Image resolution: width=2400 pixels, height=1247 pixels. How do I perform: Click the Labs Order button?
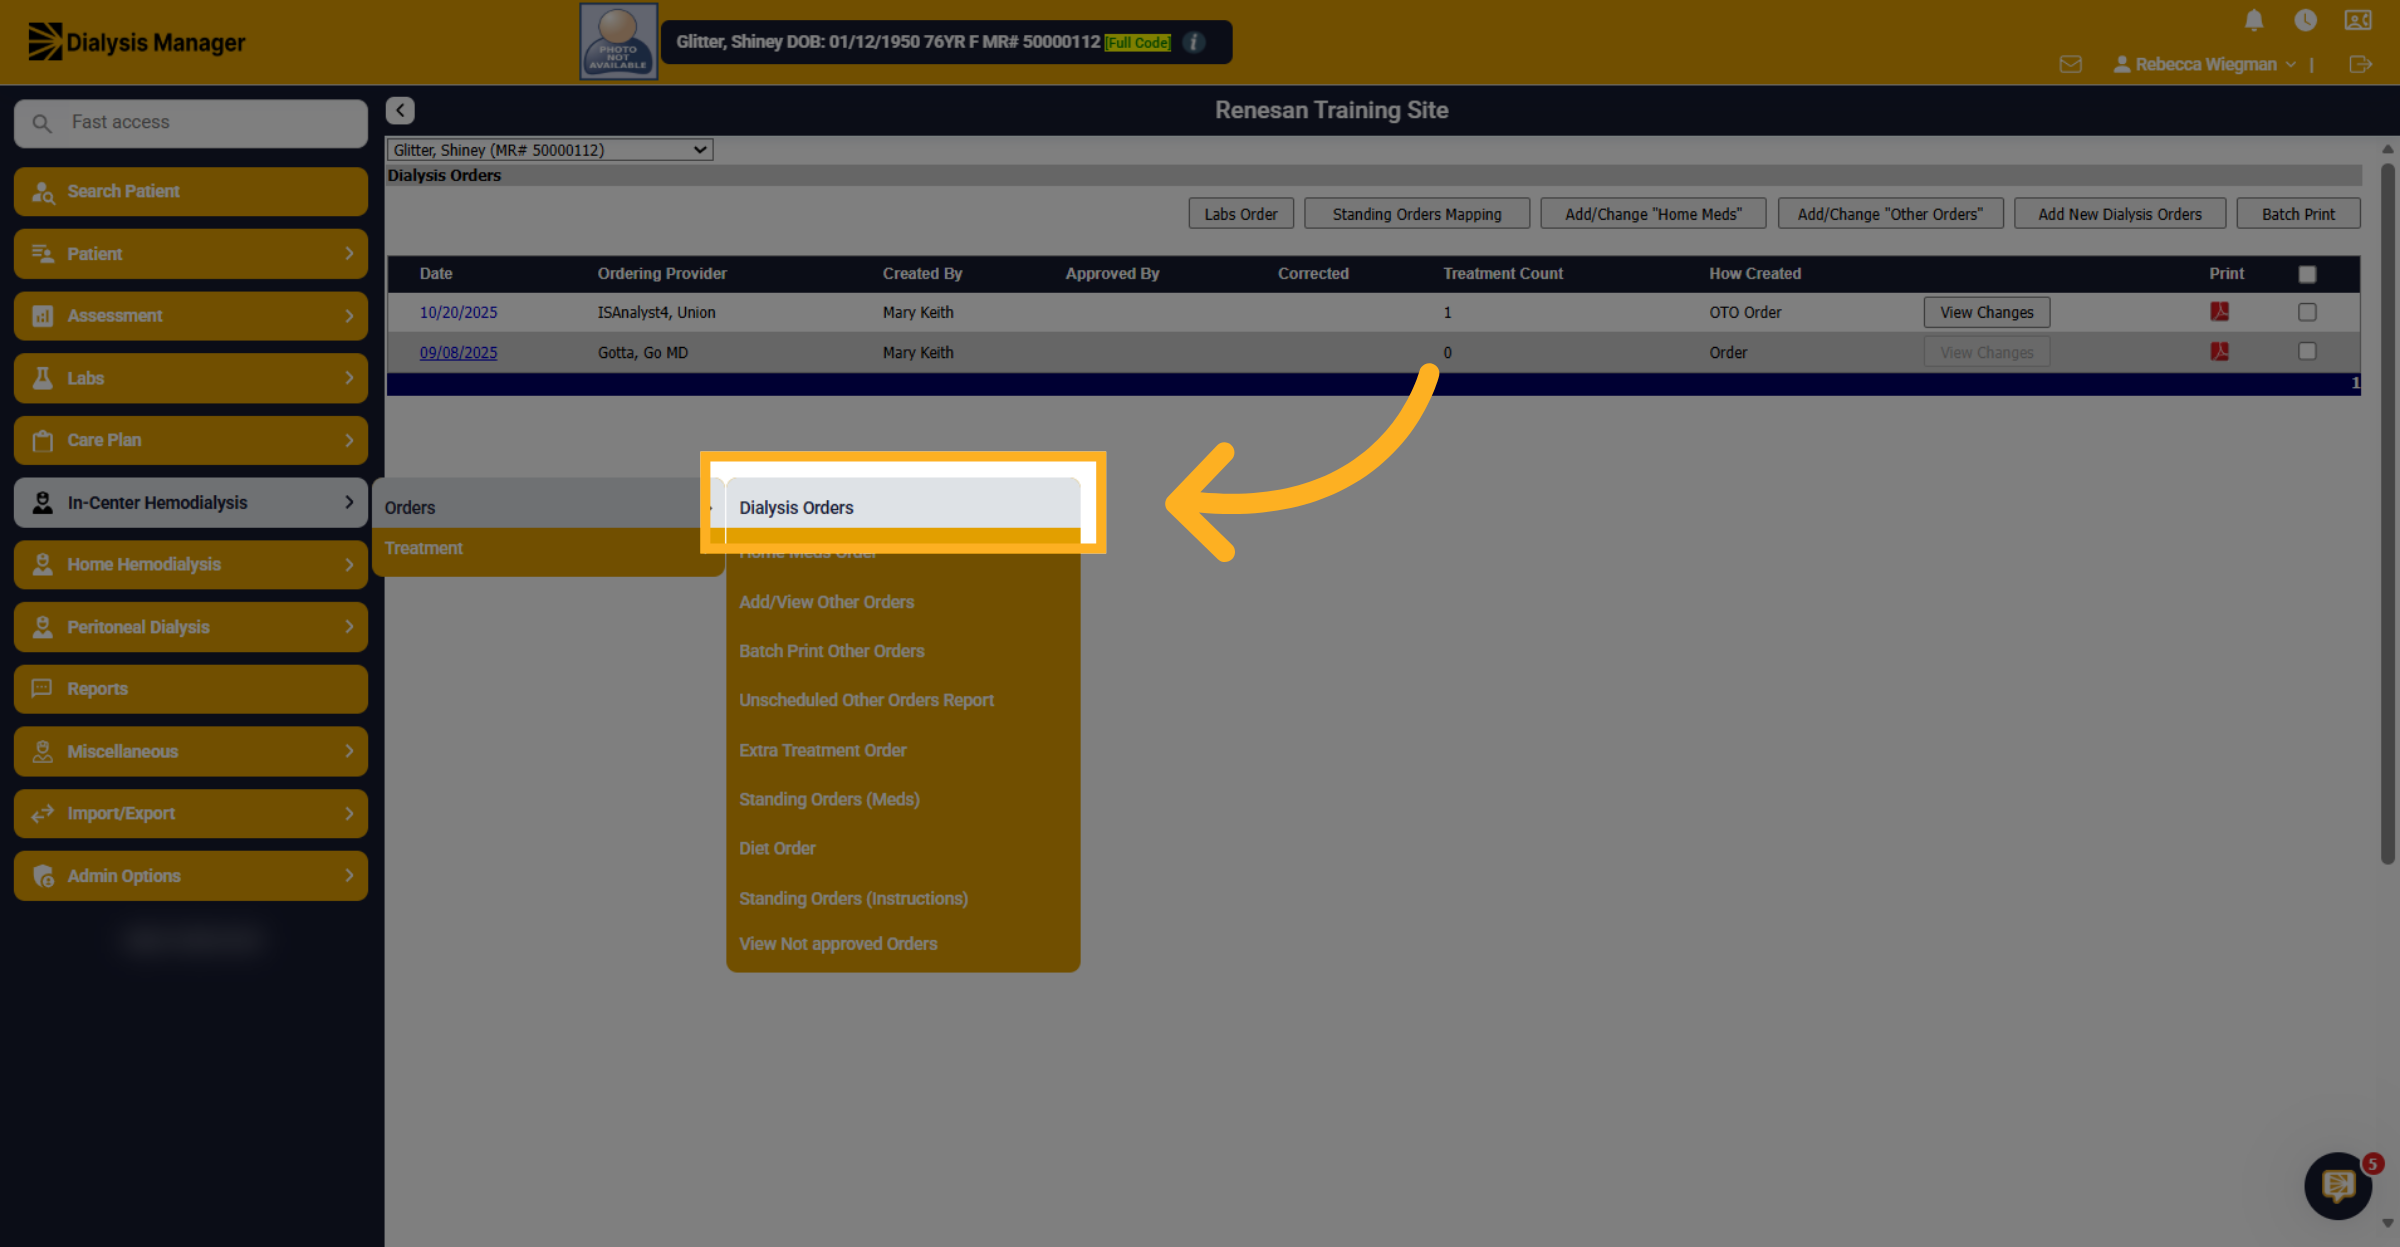(1240, 214)
